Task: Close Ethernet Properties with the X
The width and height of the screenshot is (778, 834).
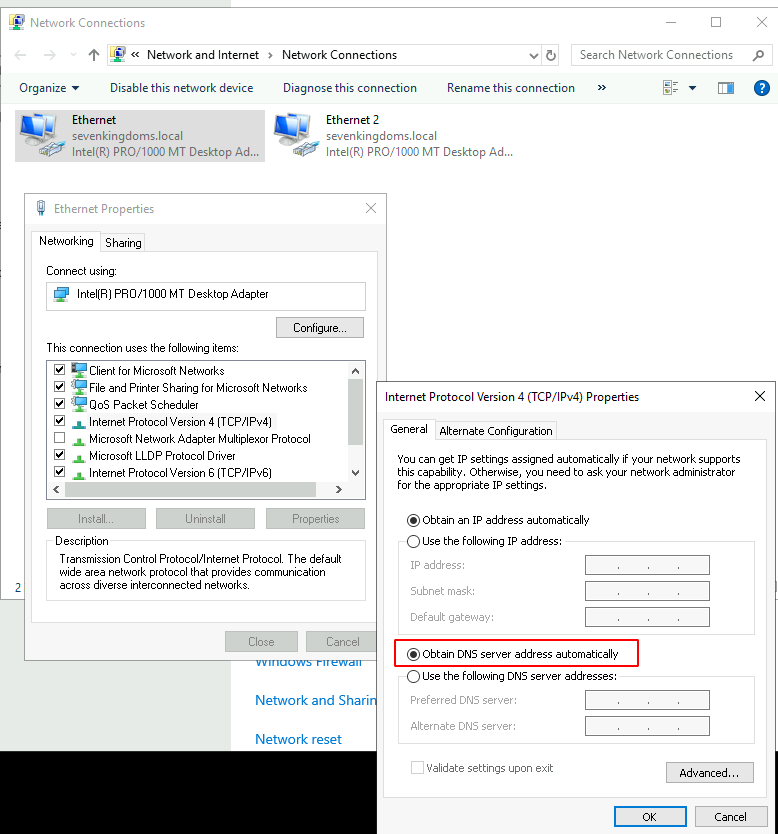Action: (371, 208)
